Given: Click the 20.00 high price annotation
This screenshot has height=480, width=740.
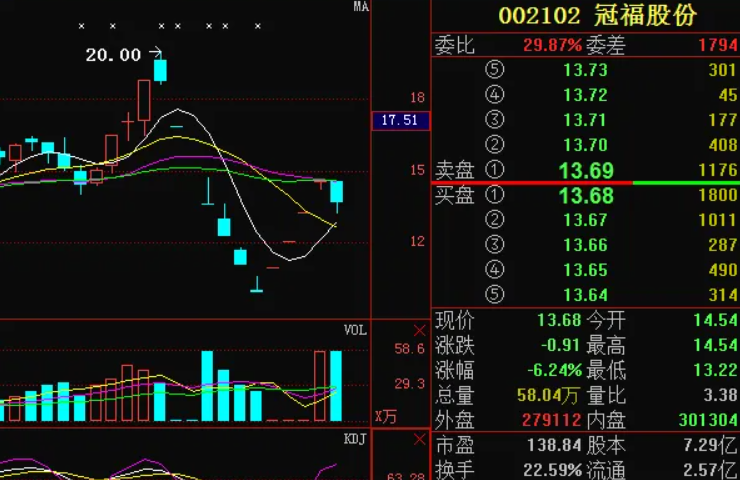Looking at the screenshot, I should [113, 55].
